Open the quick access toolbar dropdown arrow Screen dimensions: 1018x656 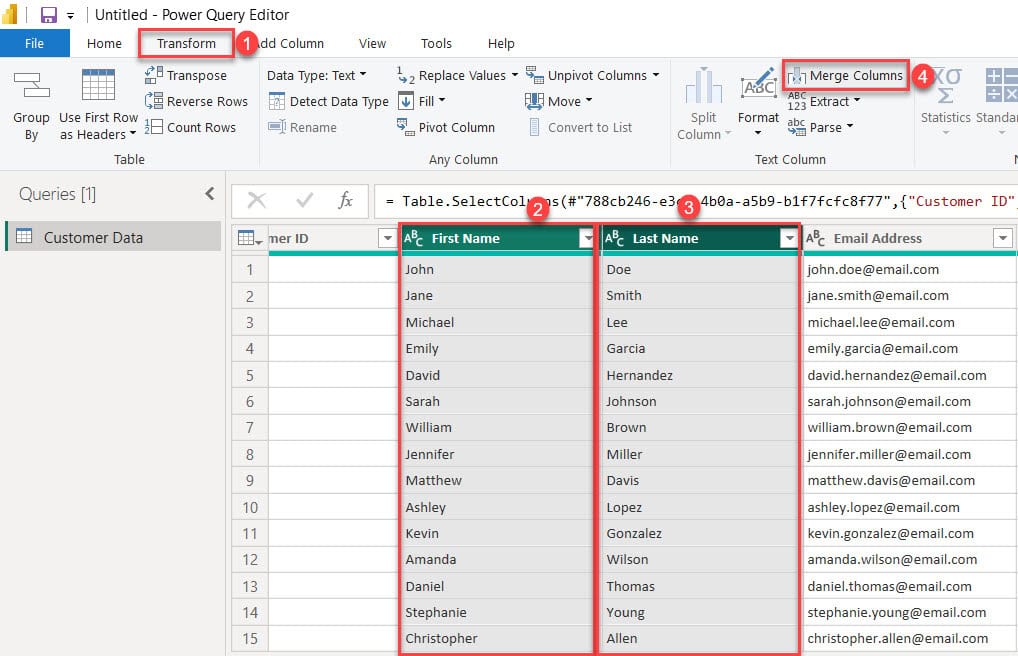[70, 15]
